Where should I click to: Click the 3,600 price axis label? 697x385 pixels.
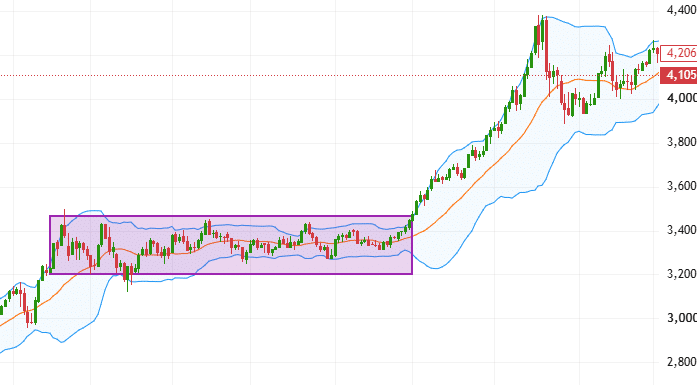click(681, 185)
